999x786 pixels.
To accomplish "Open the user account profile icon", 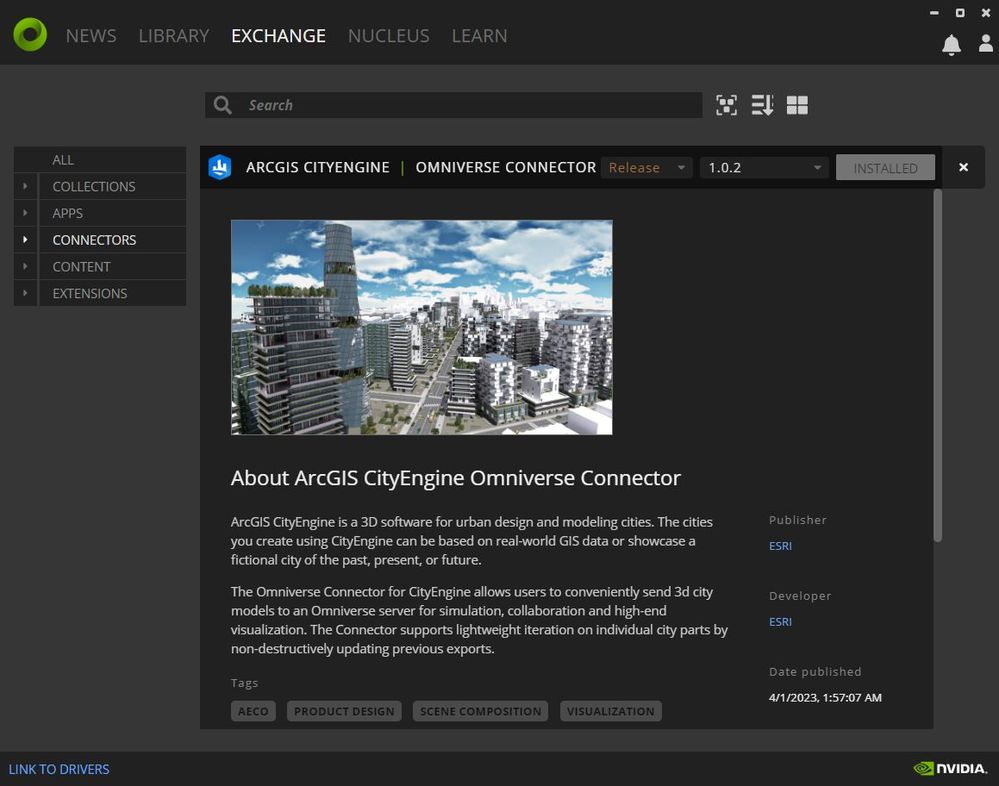I will (x=985, y=43).
